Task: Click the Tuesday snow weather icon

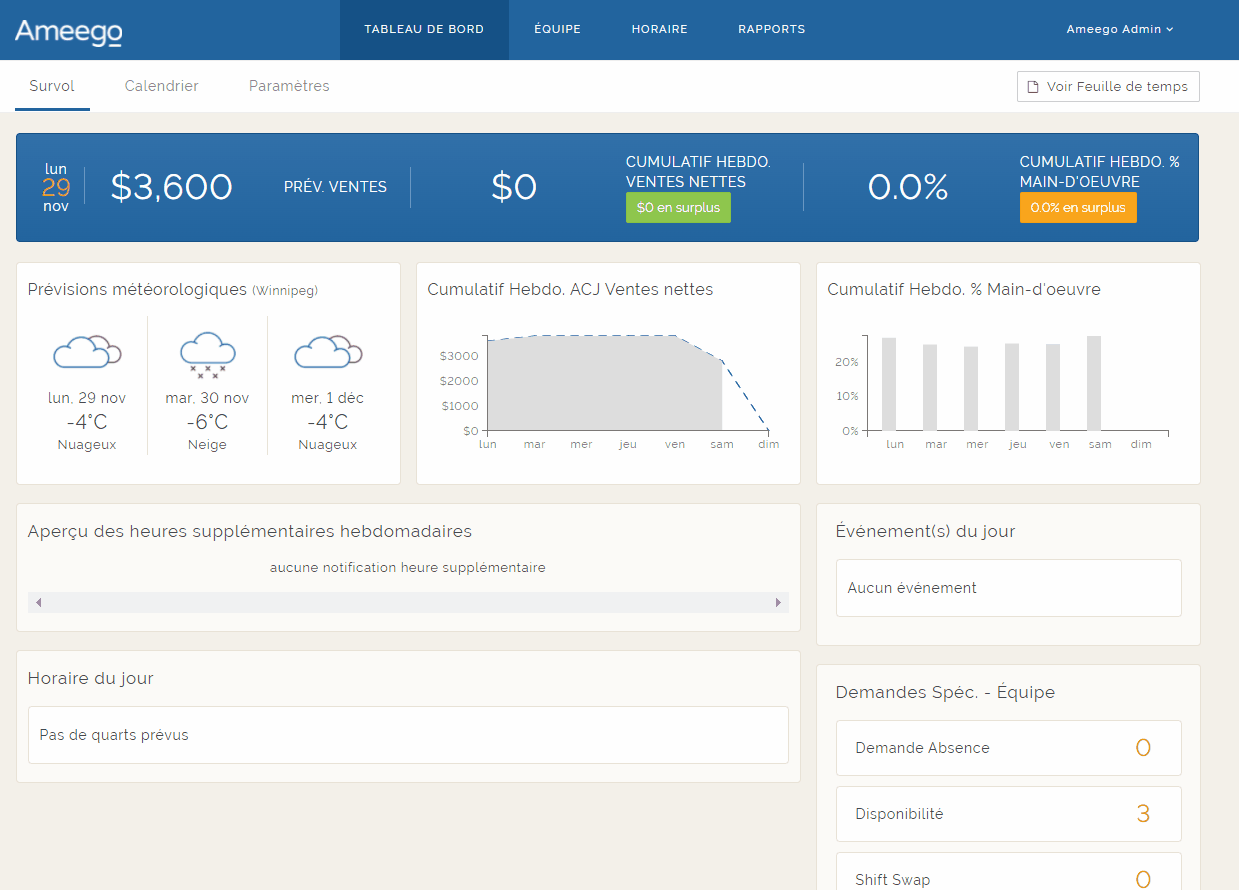Action: click(207, 354)
